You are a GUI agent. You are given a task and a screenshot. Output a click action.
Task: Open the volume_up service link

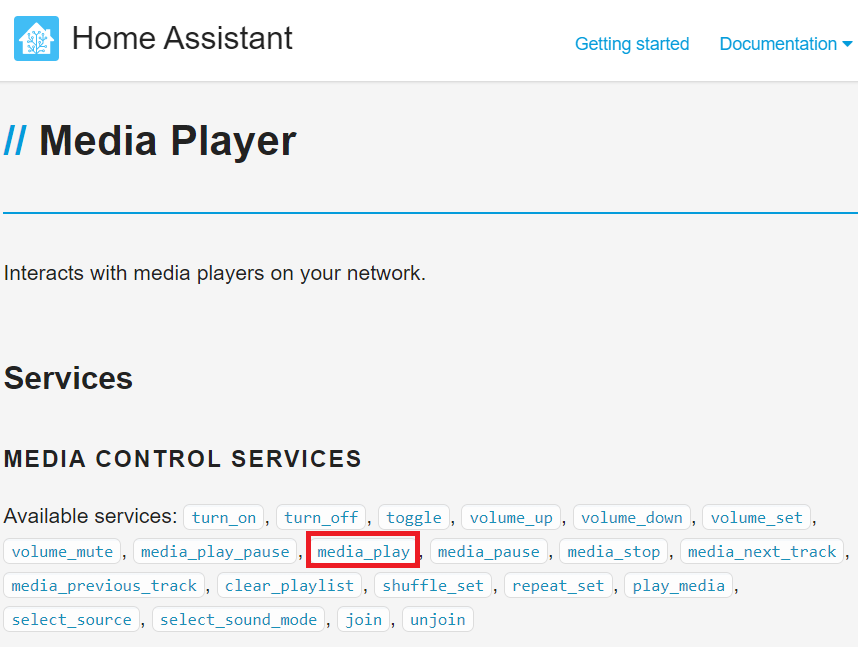[511, 517]
